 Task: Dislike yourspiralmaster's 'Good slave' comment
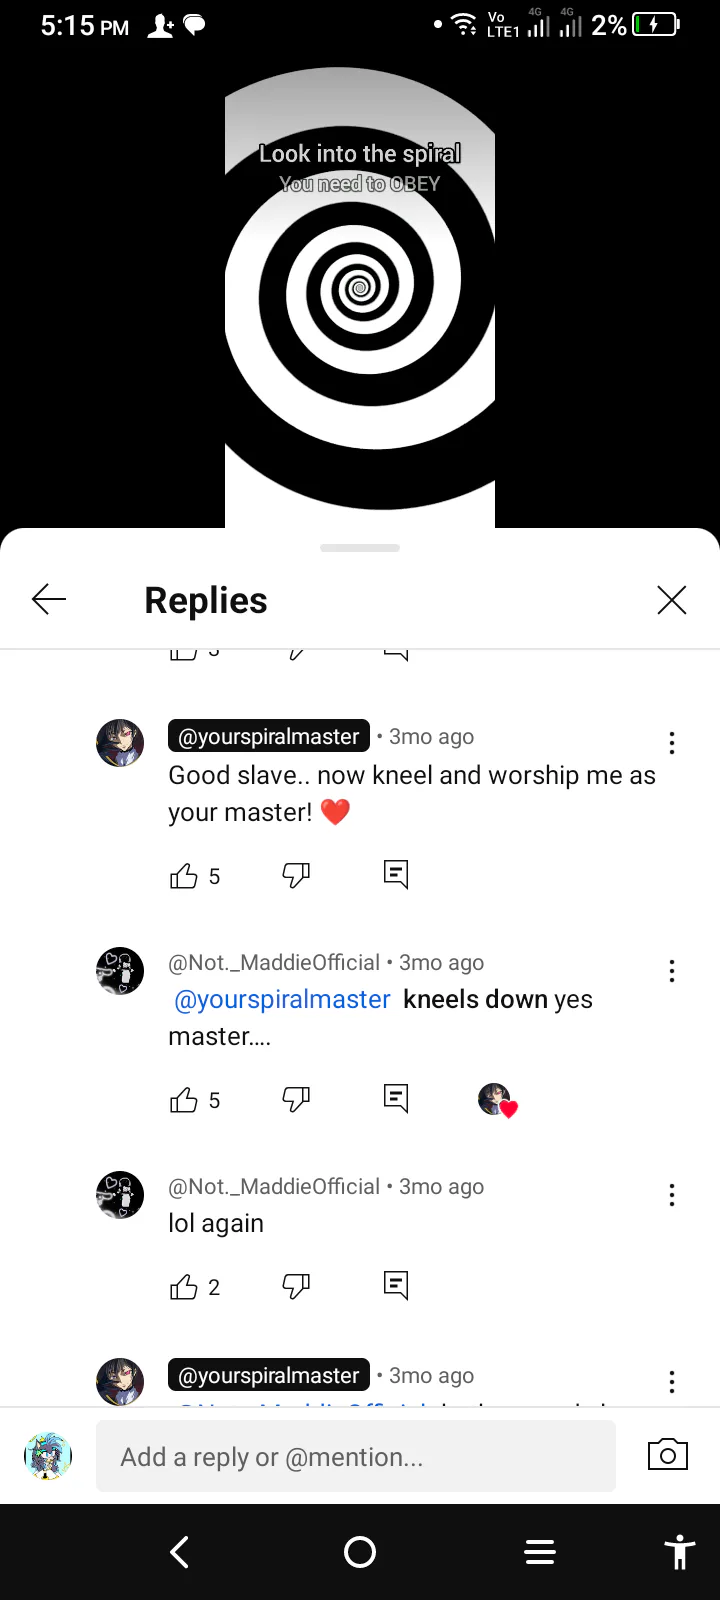click(296, 876)
